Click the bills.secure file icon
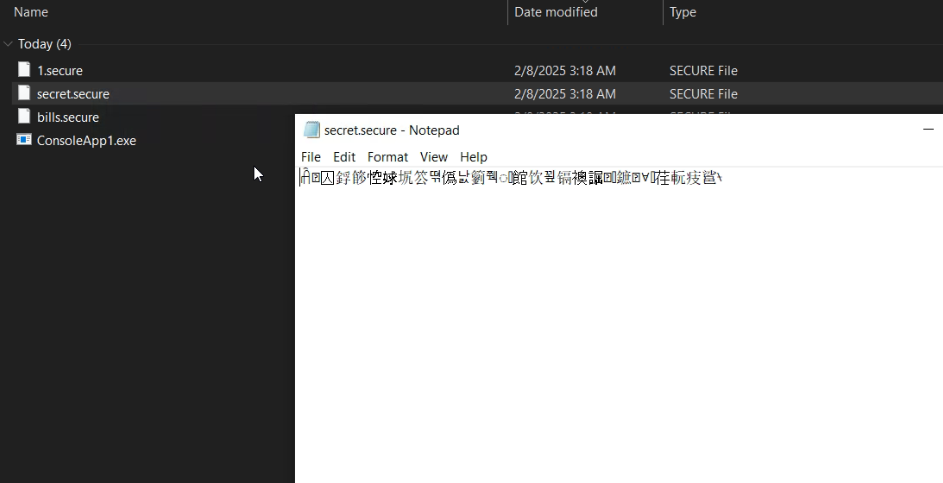This screenshot has height=483, width=943. [24, 117]
